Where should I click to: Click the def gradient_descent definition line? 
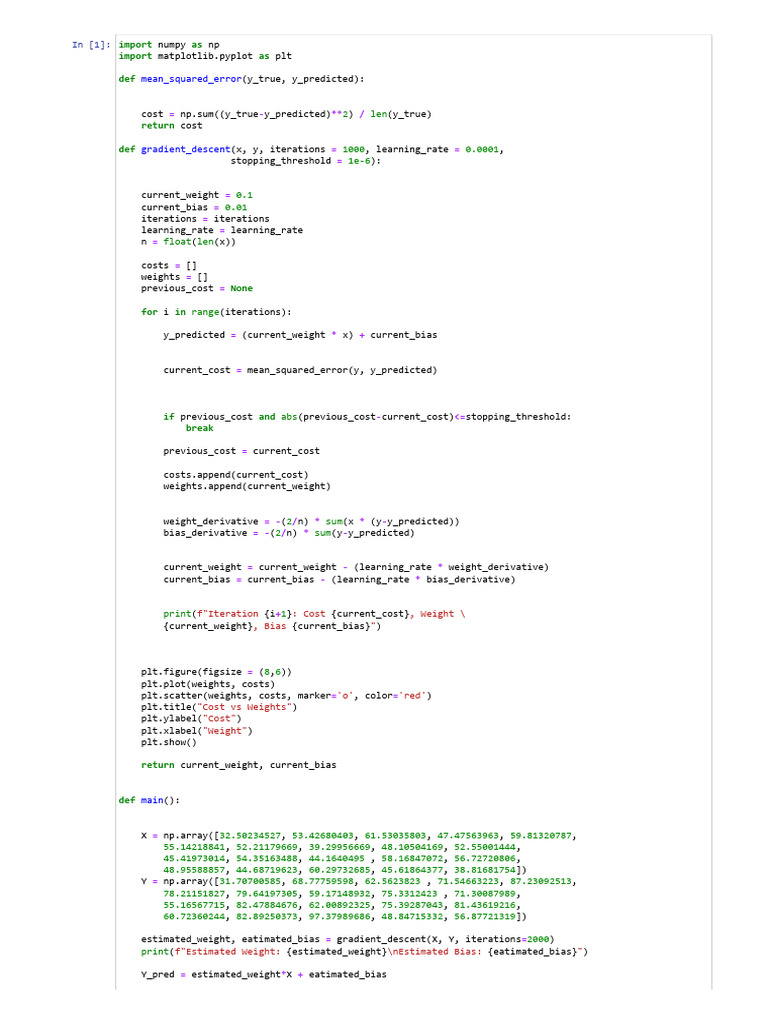311,150
